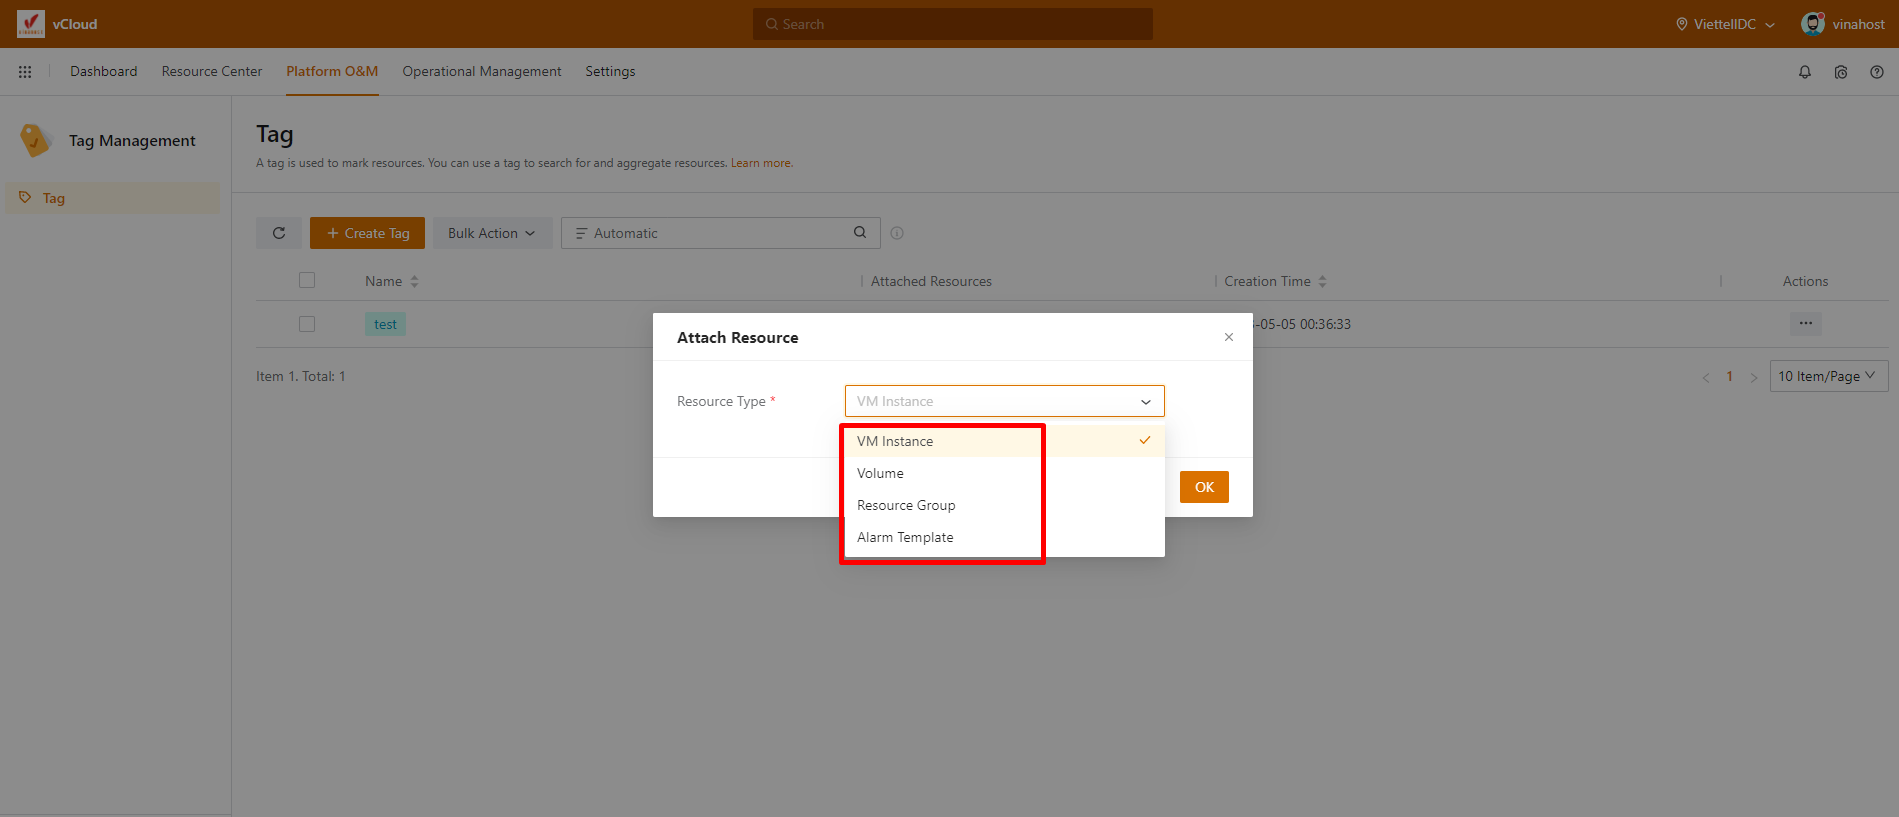Click the vCloud logo icon
The width and height of the screenshot is (1899, 817).
[x=31, y=24]
